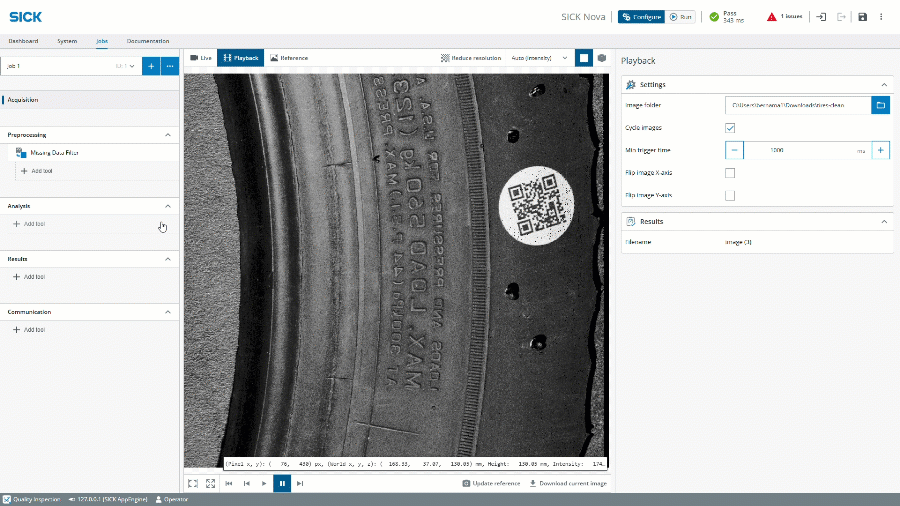Collapse the Preprocessing section
The image size is (900, 506).
[167, 134]
